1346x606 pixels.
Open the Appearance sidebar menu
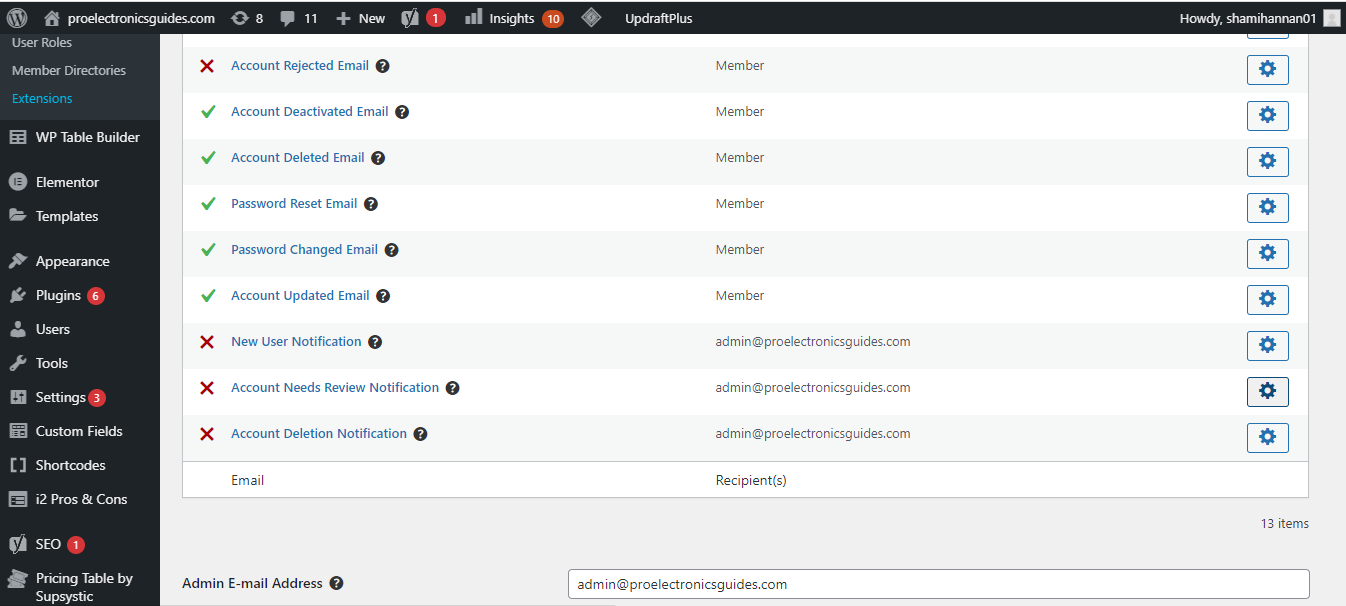pyautogui.click(x=72, y=261)
